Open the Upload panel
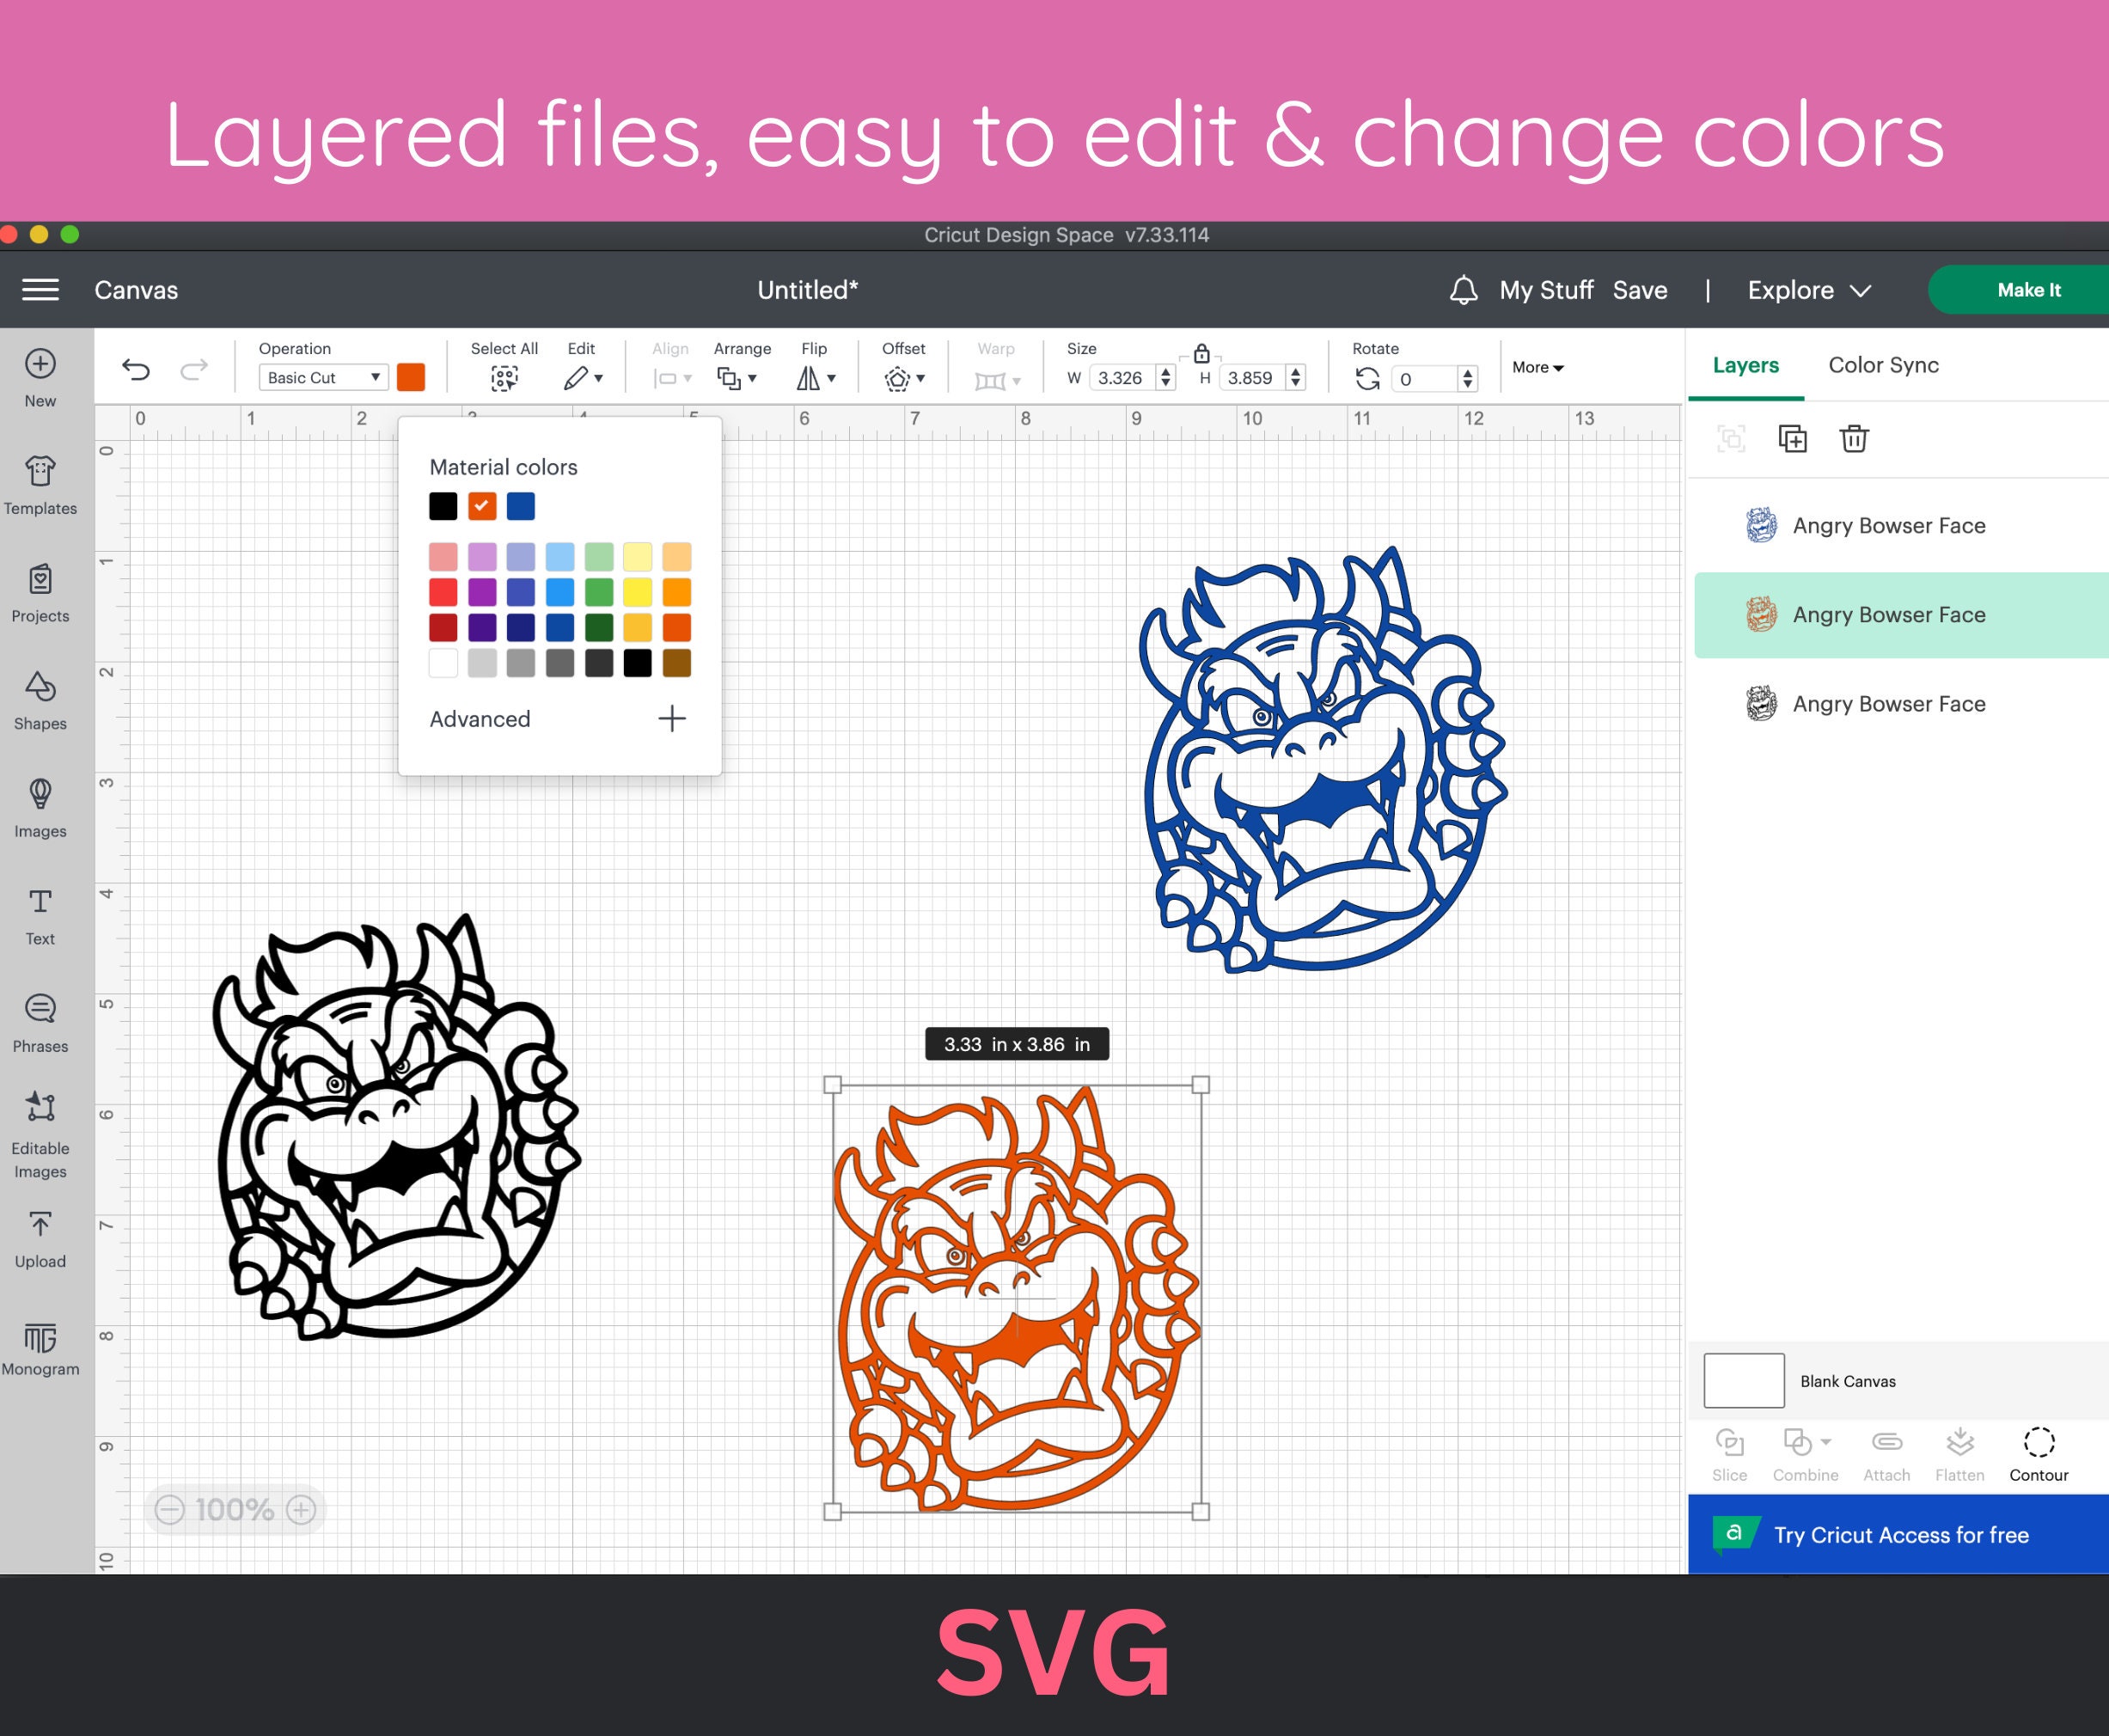This screenshot has width=2109, height=1736. (40, 1237)
